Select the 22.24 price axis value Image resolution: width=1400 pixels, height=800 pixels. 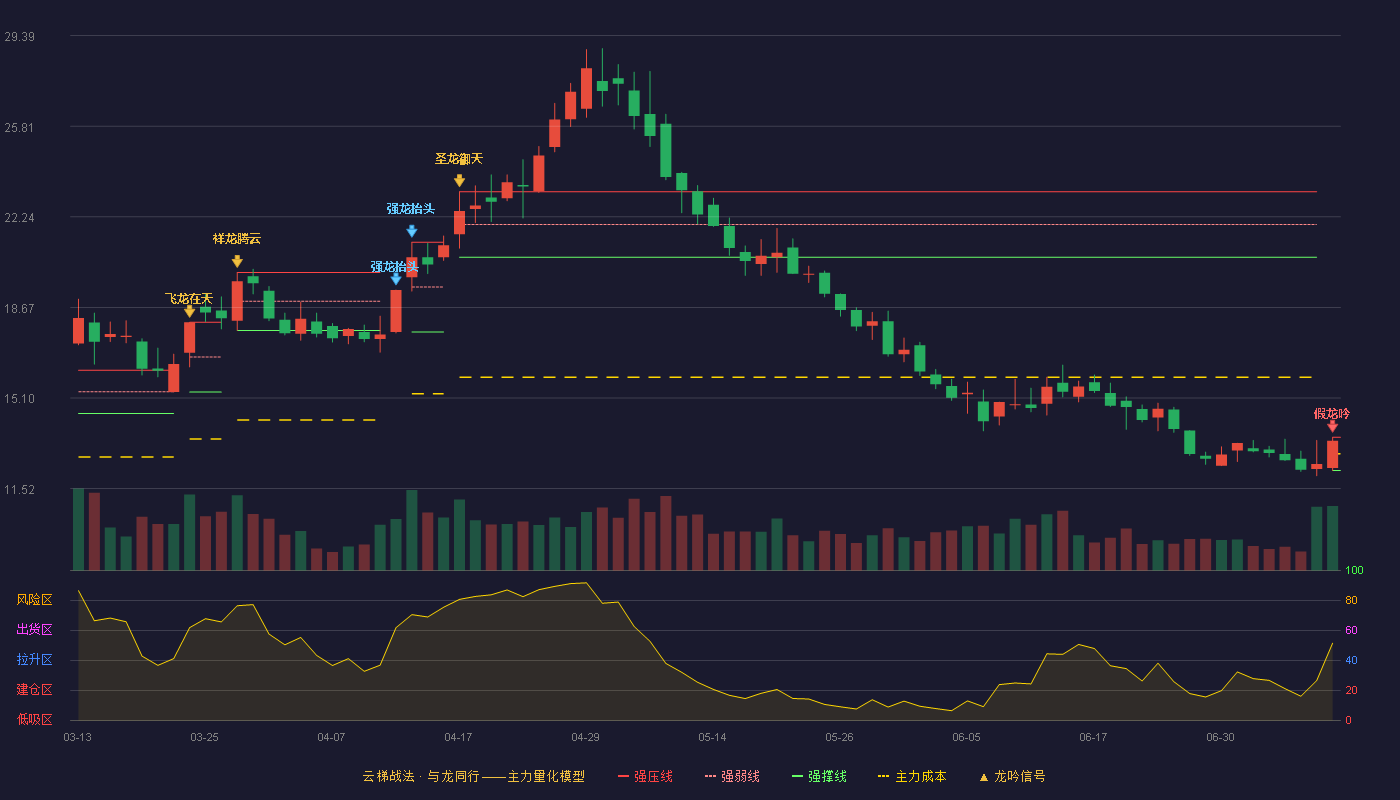pyautogui.click(x=20, y=218)
